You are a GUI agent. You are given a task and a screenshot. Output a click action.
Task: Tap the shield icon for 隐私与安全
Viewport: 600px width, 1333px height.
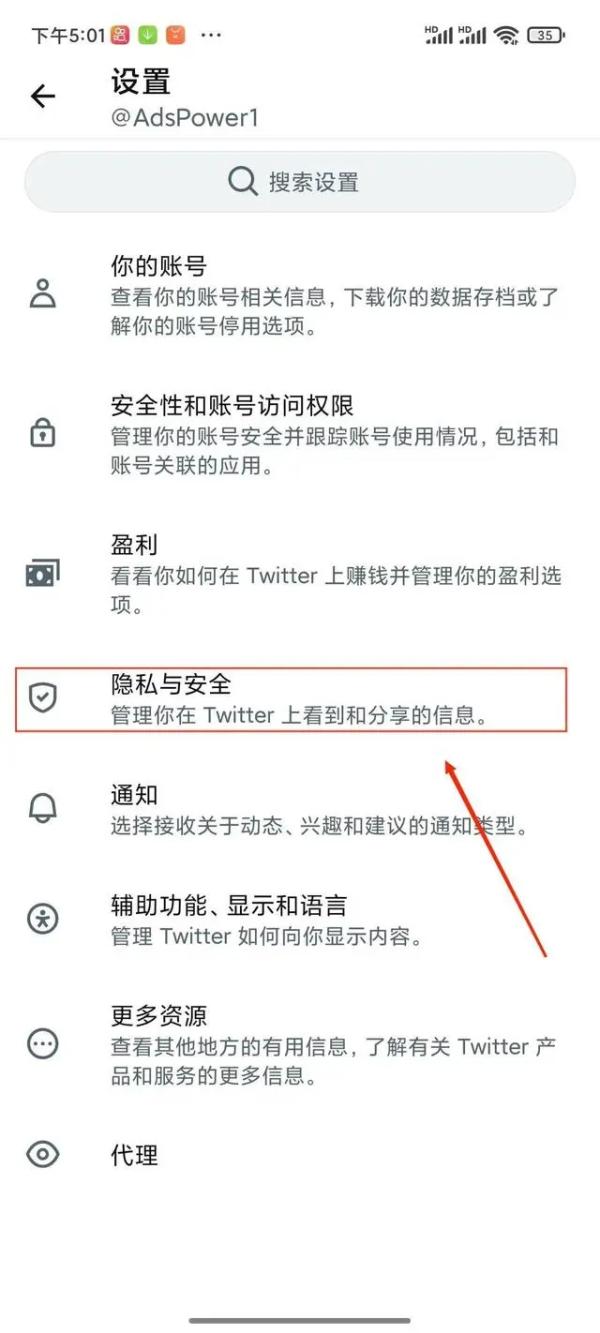pos(42,699)
